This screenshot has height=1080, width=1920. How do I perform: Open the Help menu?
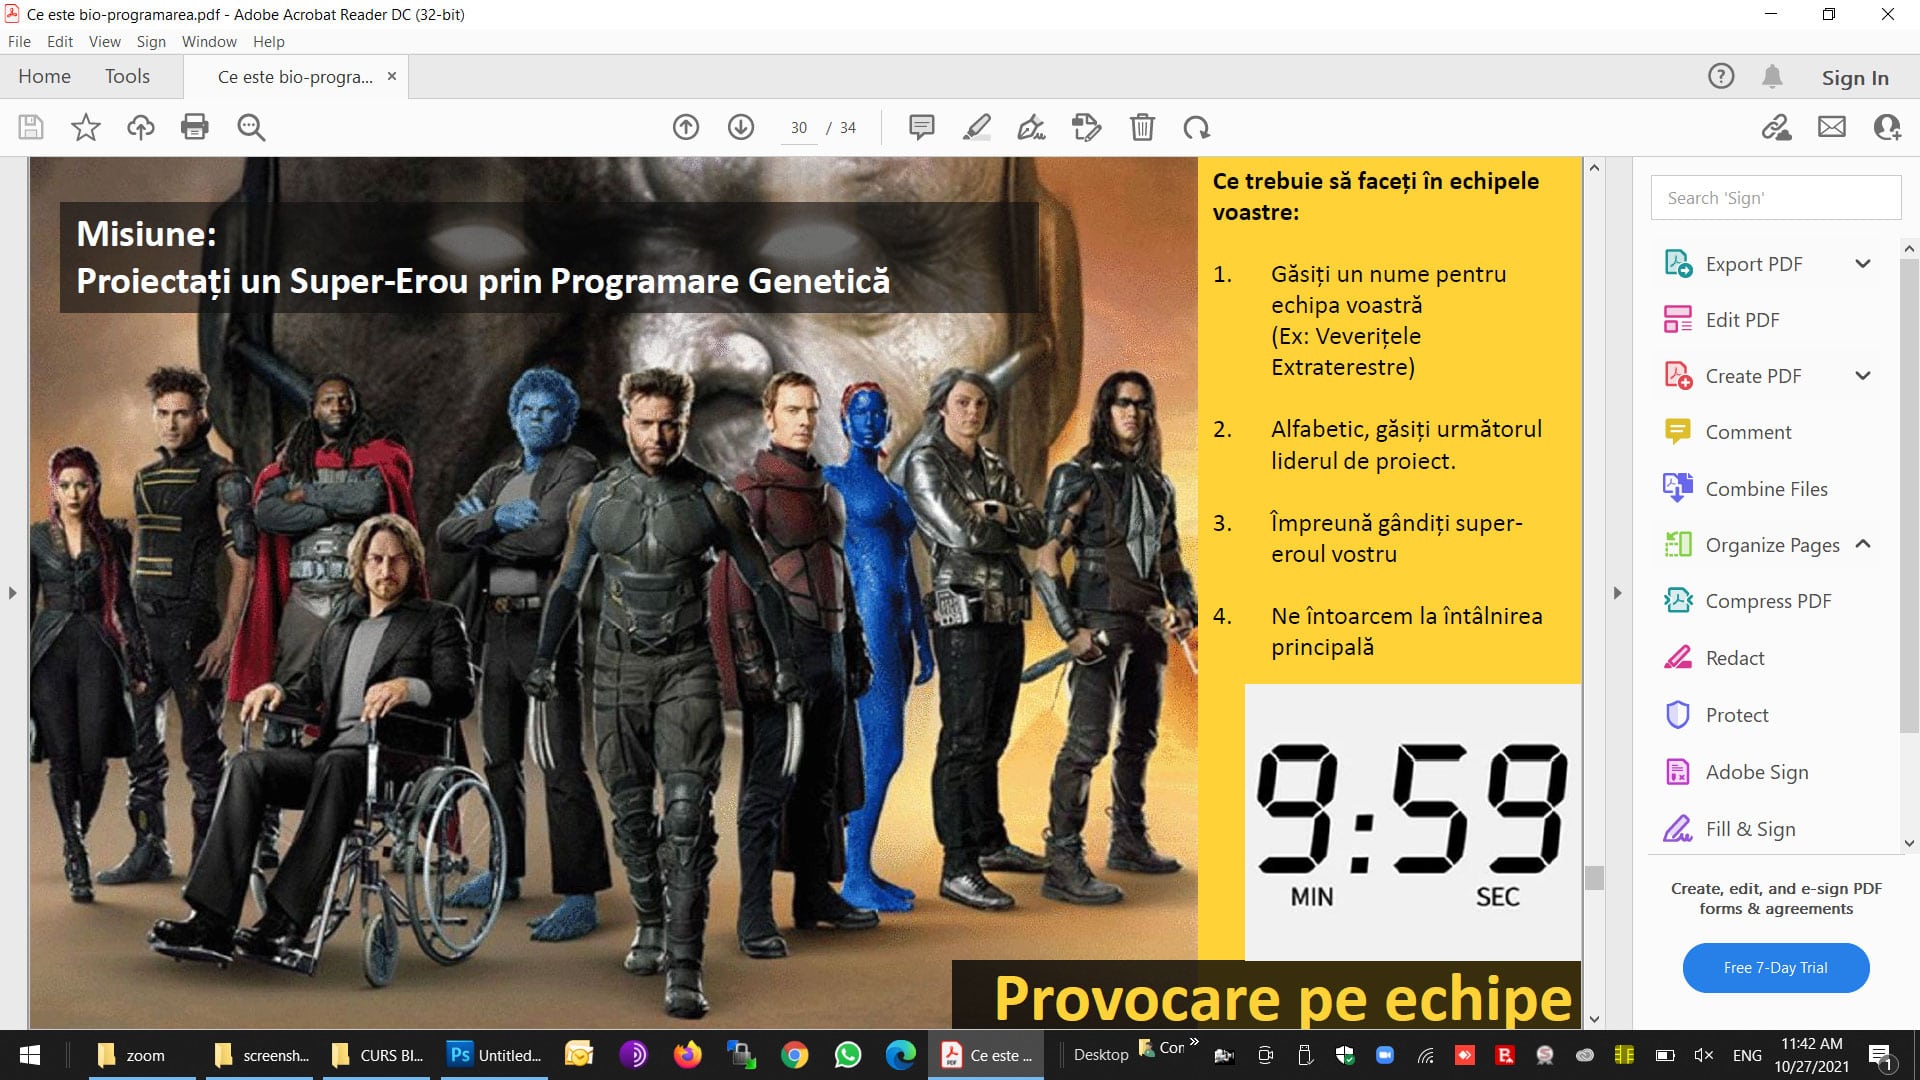pyautogui.click(x=268, y=41)
